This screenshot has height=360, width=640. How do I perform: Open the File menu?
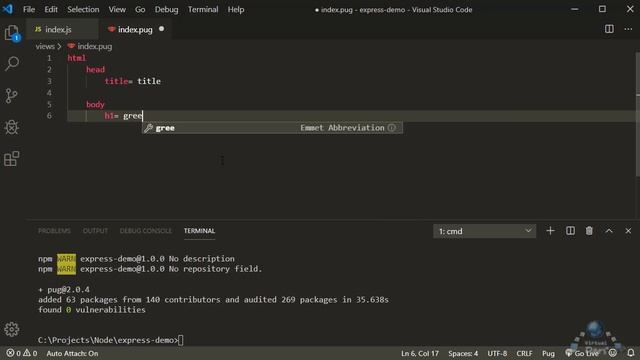pyautogui.click(x=29, y=9)
